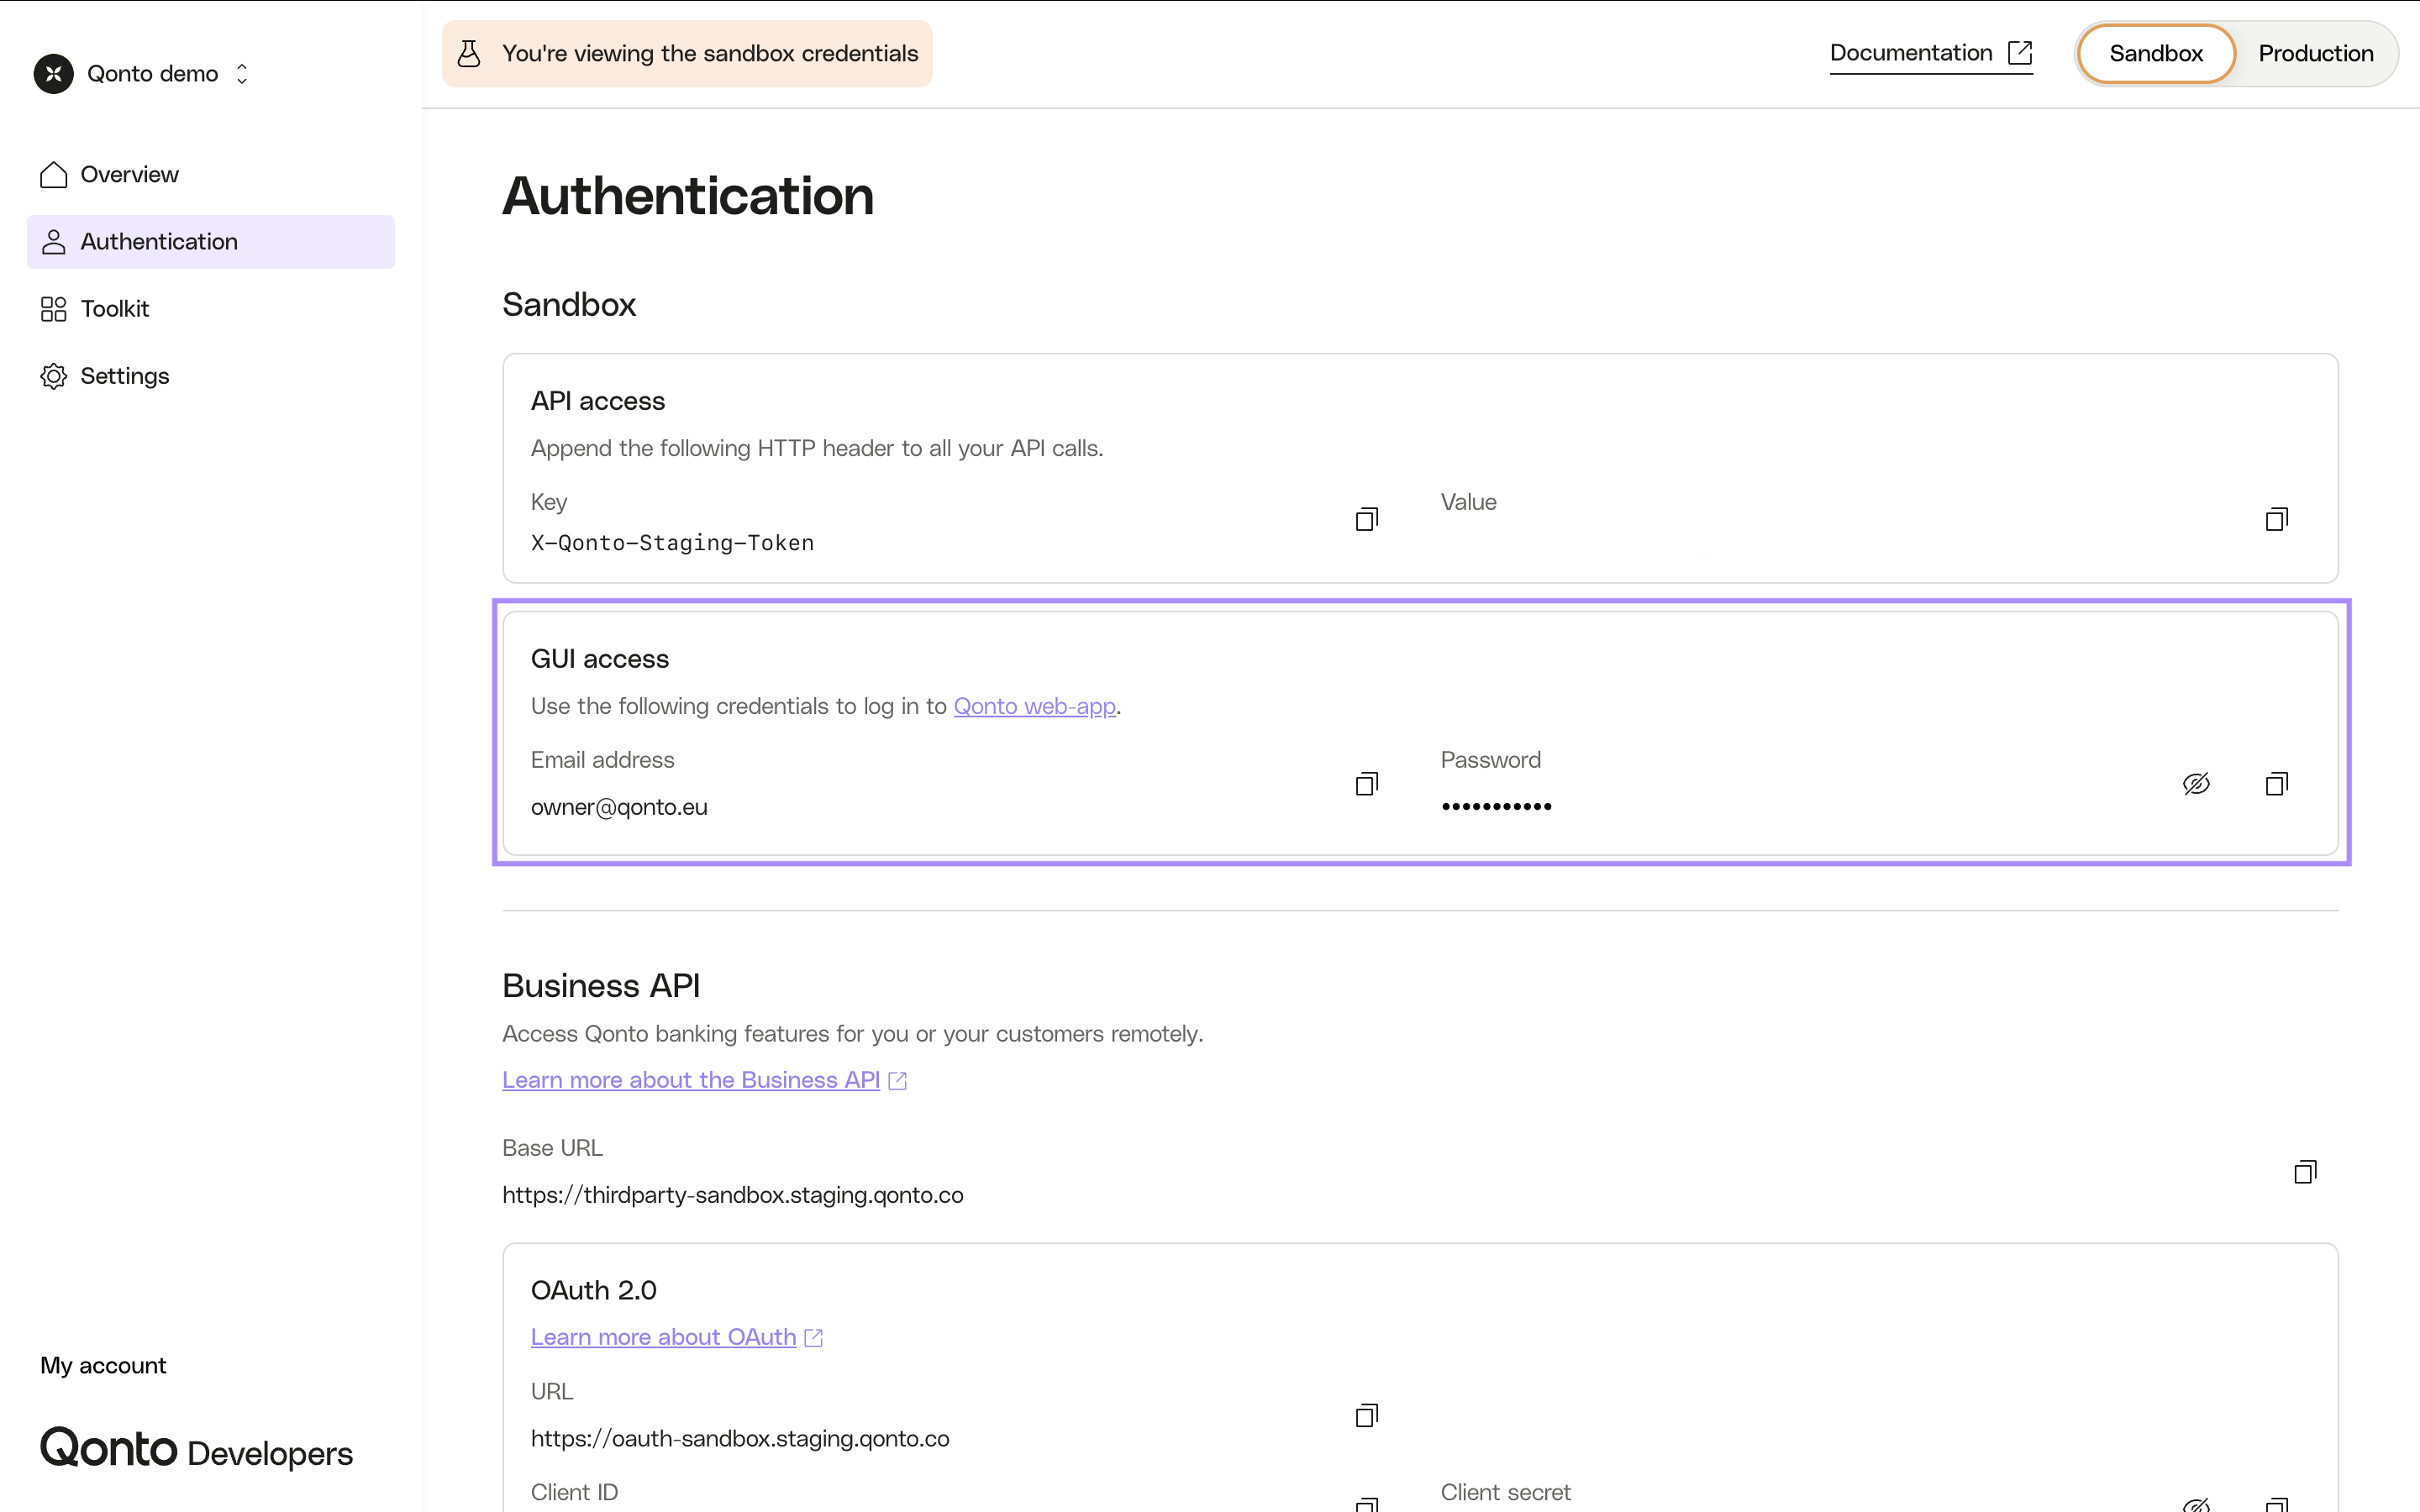Reveal the GUI access password
The height and width of the screenshot is (1512, 2420).
point(2196,783)
